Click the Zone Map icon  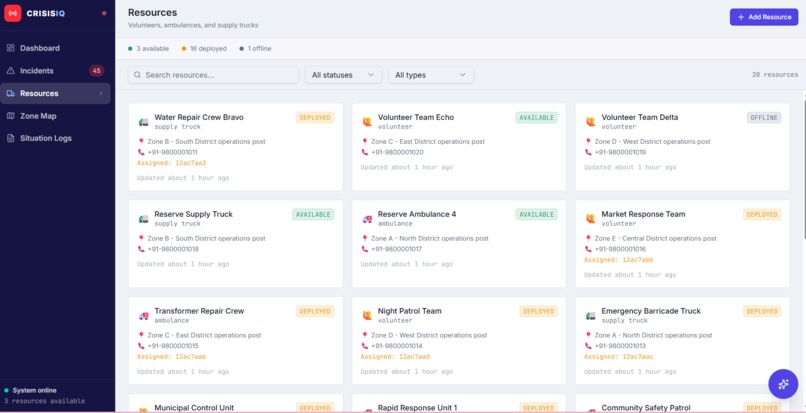pos(10,116)
